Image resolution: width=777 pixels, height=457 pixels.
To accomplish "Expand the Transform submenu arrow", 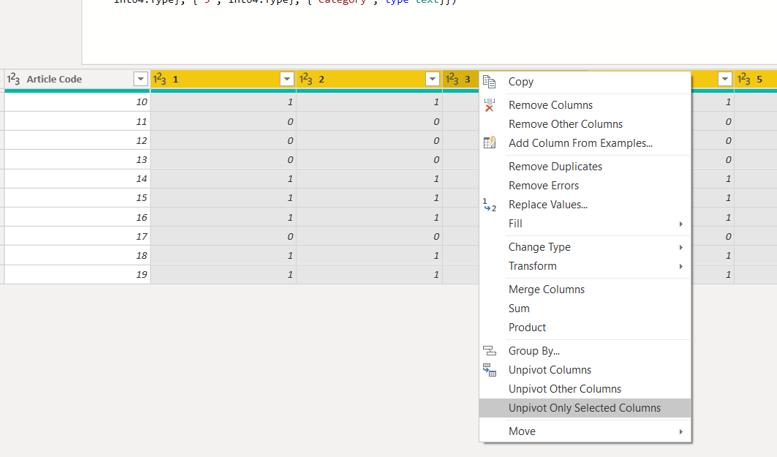I will [x=681, y=267].
